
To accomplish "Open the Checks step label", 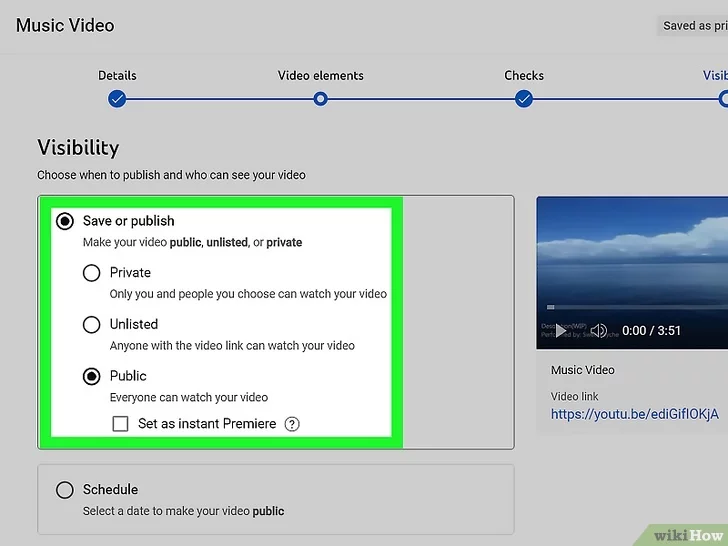I will [524, 75].
